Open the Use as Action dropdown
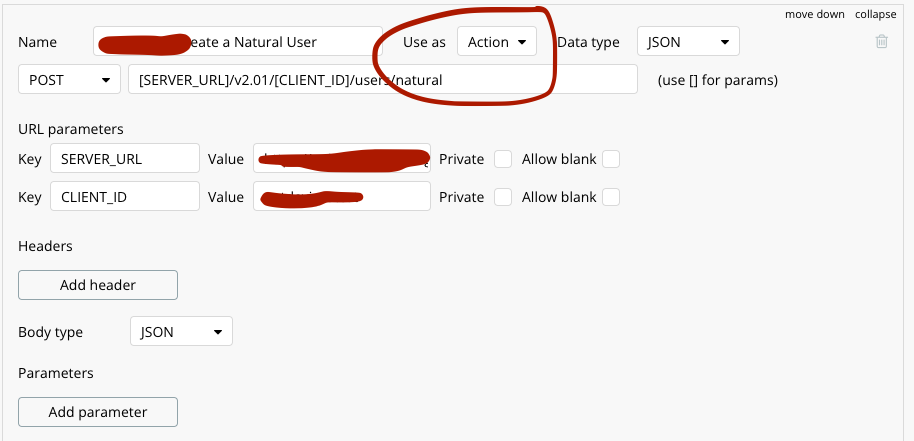914x441 pixels. 497,42
